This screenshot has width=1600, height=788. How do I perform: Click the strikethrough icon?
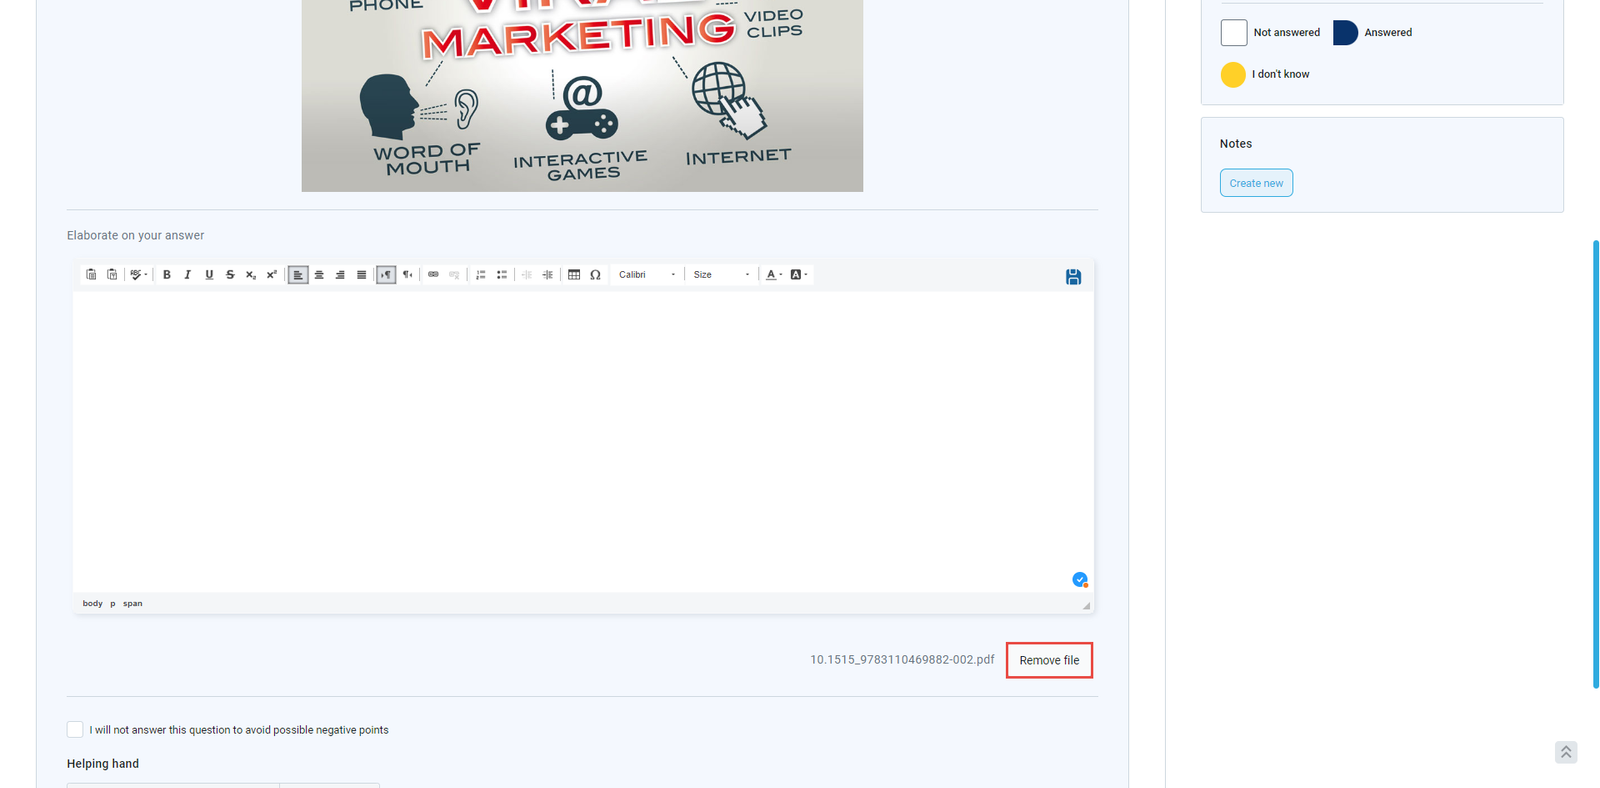[x=230, y=275]
